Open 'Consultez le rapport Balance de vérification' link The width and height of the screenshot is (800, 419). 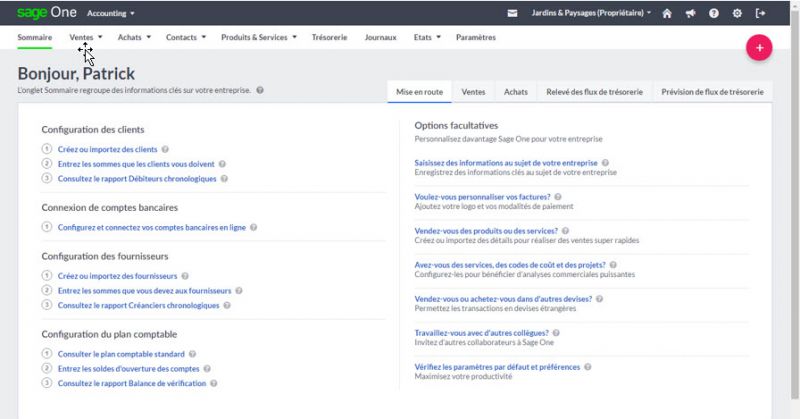click(x=131, y=383)
